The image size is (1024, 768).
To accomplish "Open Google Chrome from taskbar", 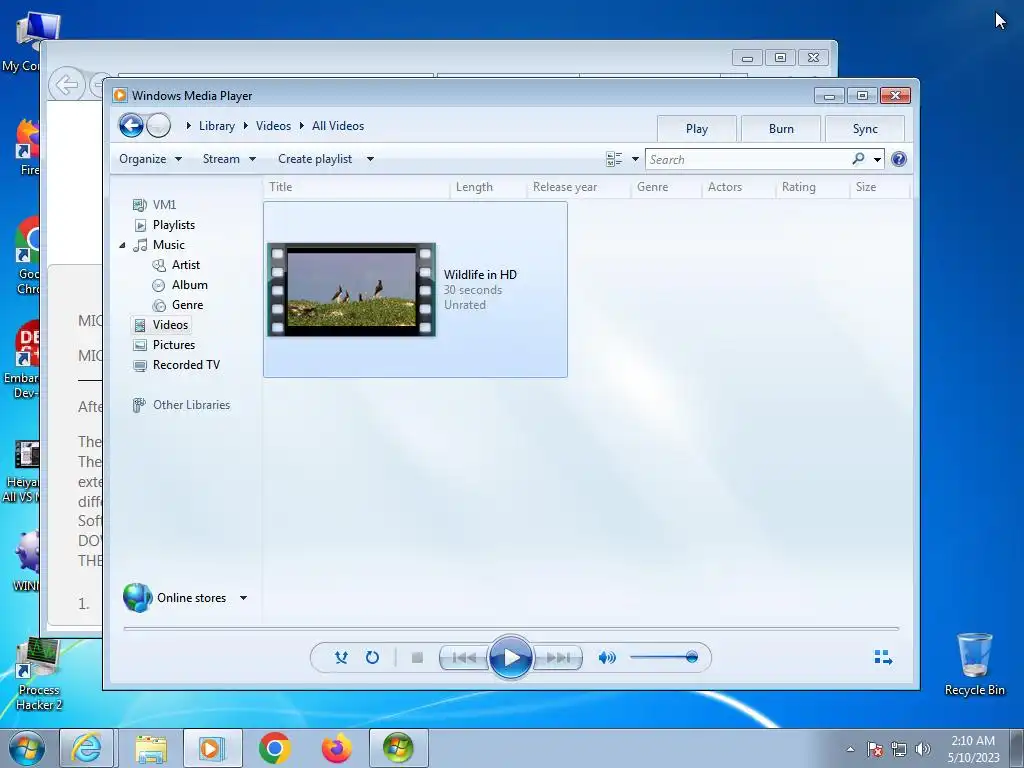I will (x=274, y=748).
